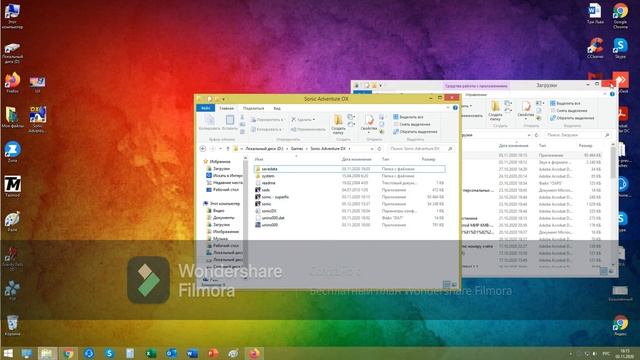Click the Search Sonic Adventure DX field
Image resolution: width=640 pixels, height=360 pixels.
420,149
